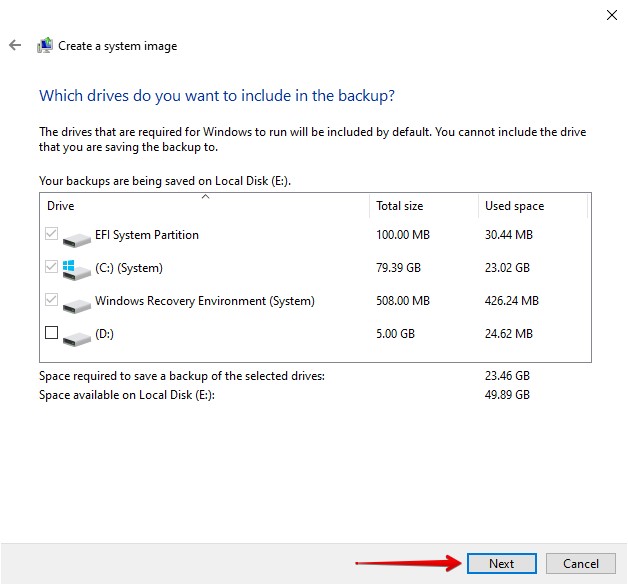Image resolution: width=628 pixels, height=584 pixels.
Task: Sort by the Used space column header
Action: coord(533,206)
